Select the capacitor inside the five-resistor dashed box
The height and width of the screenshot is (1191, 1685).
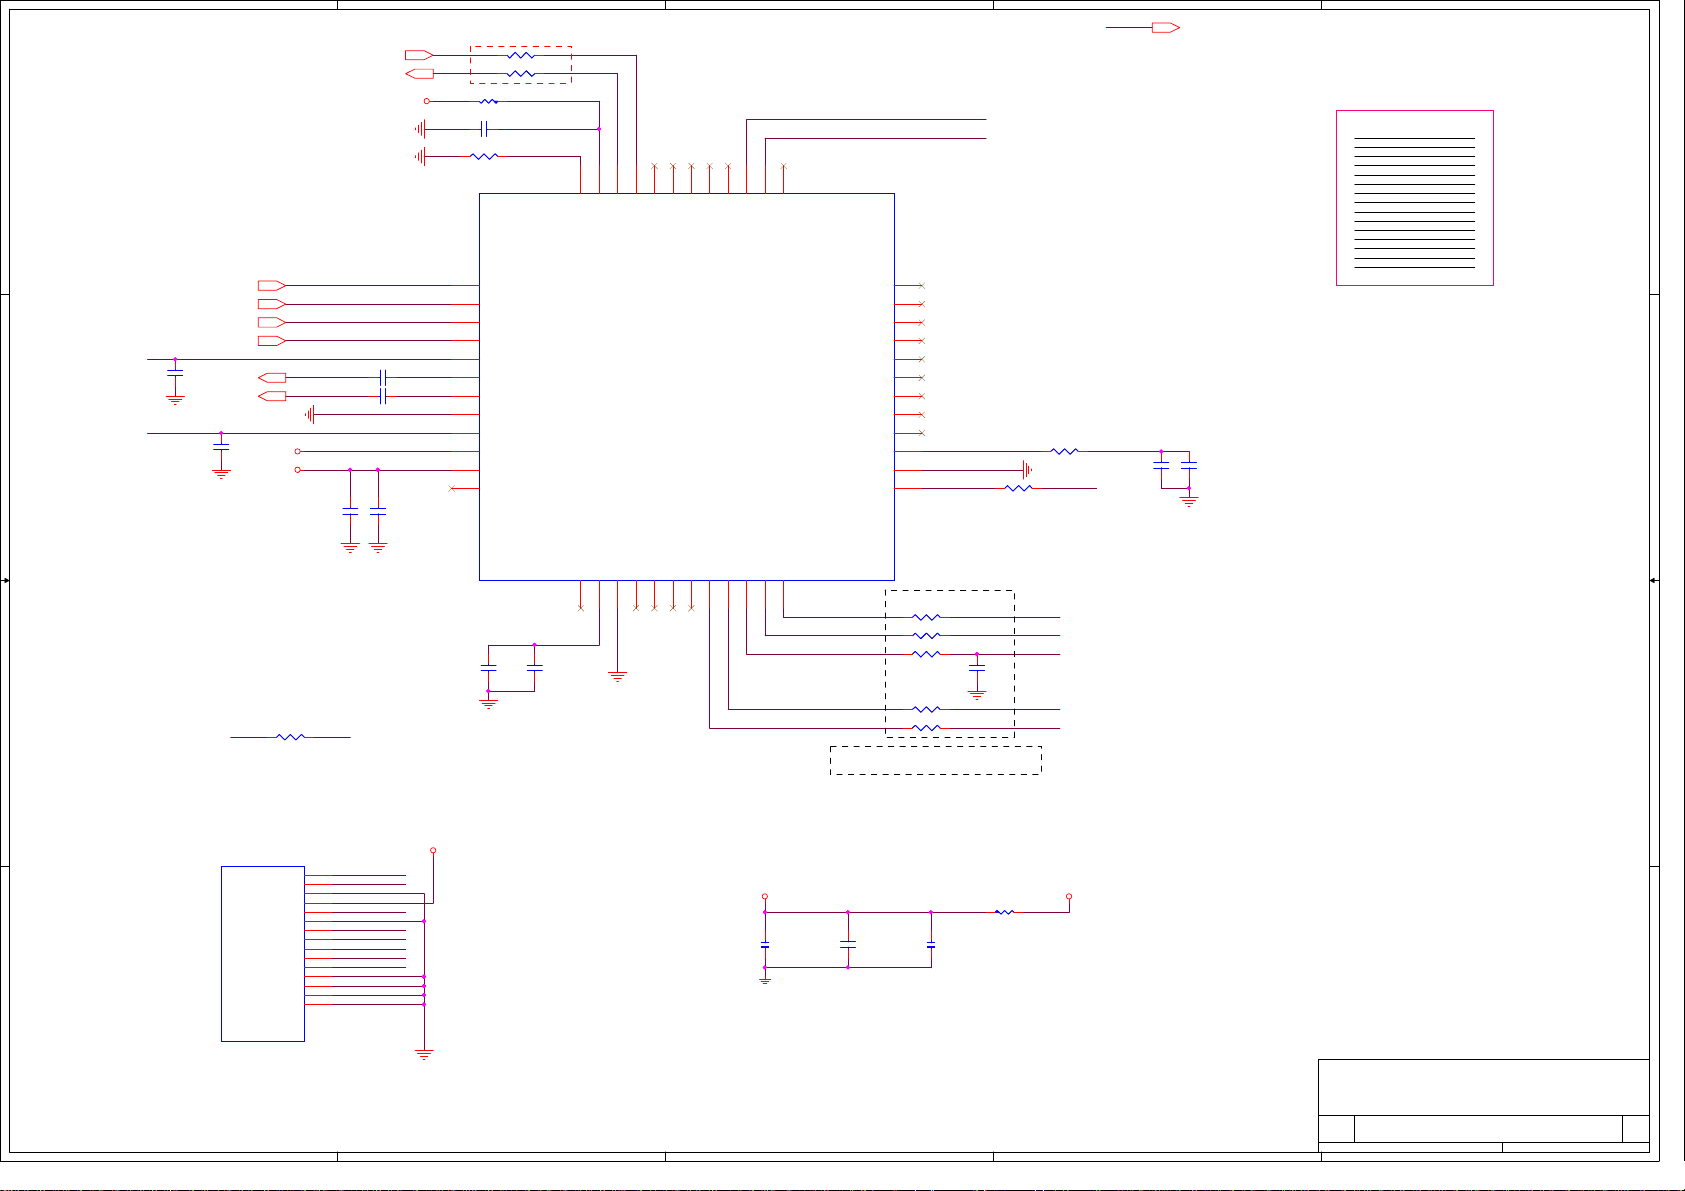[x=977, y=666]
